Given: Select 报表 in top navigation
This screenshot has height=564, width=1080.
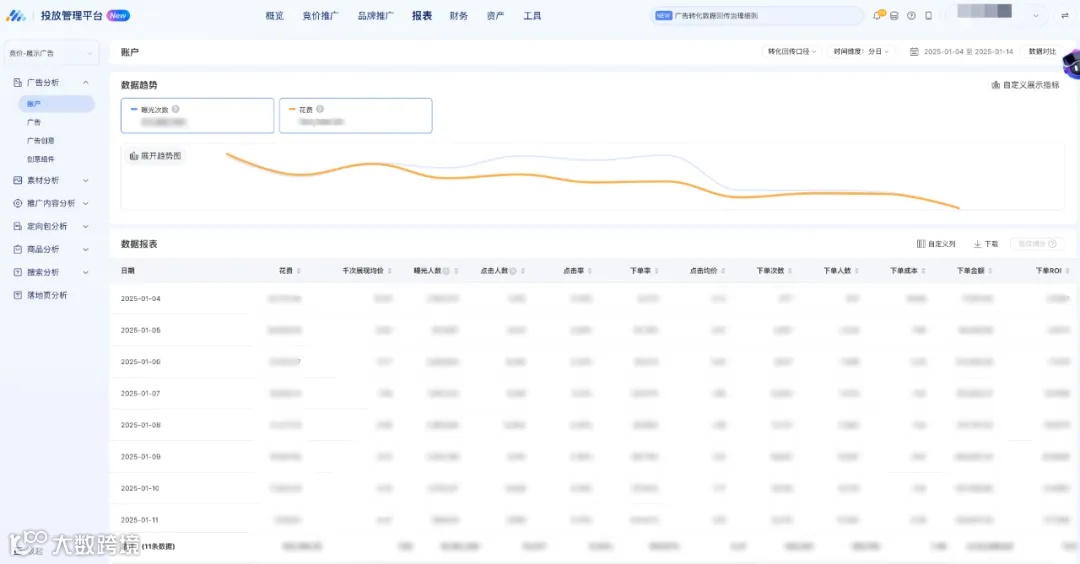Looking at the screenshot, I should 422,16.
